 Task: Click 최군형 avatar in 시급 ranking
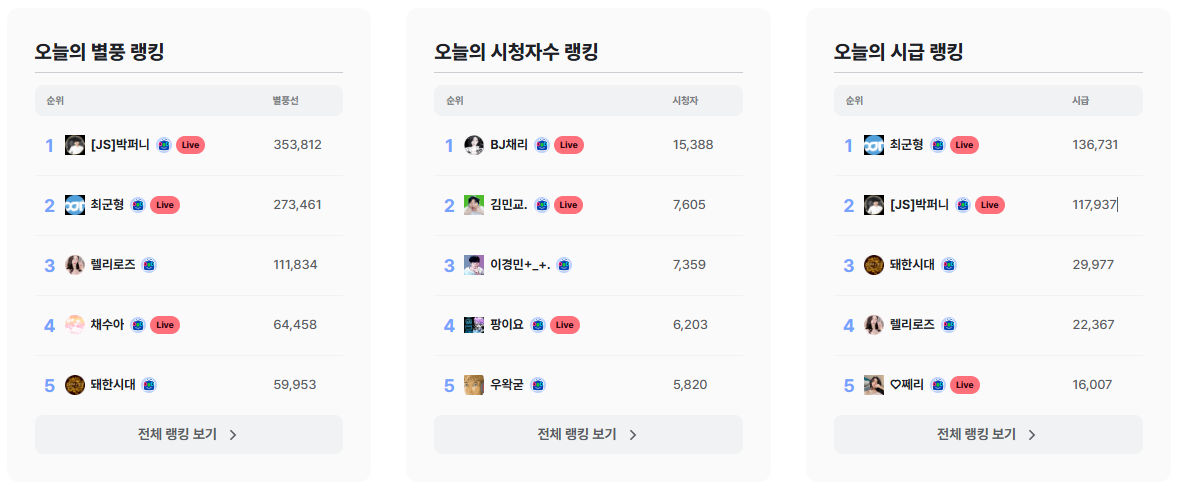[x=874, y=145]
